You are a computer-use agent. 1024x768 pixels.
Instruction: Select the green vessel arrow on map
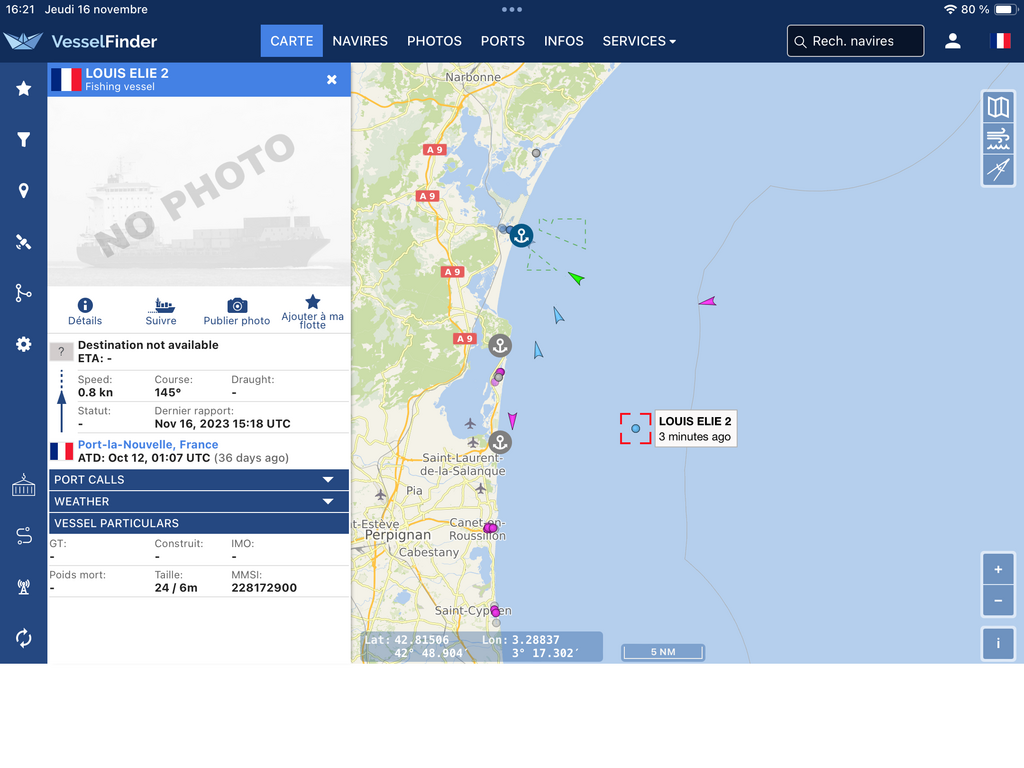point(576,278)
